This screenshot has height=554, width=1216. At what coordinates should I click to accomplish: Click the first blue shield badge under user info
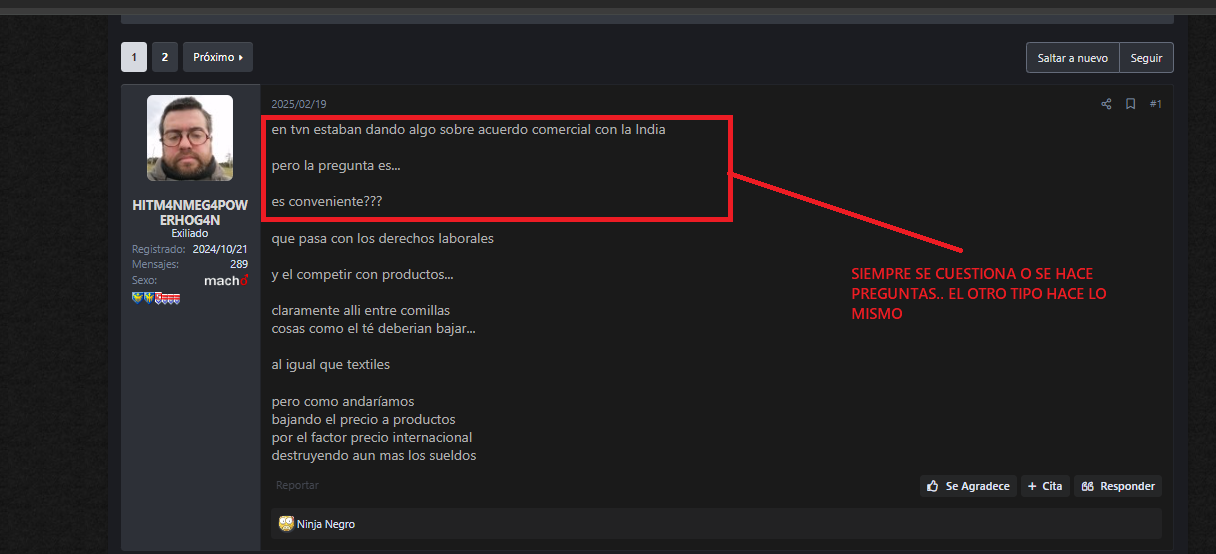click(x=136, y=298)
